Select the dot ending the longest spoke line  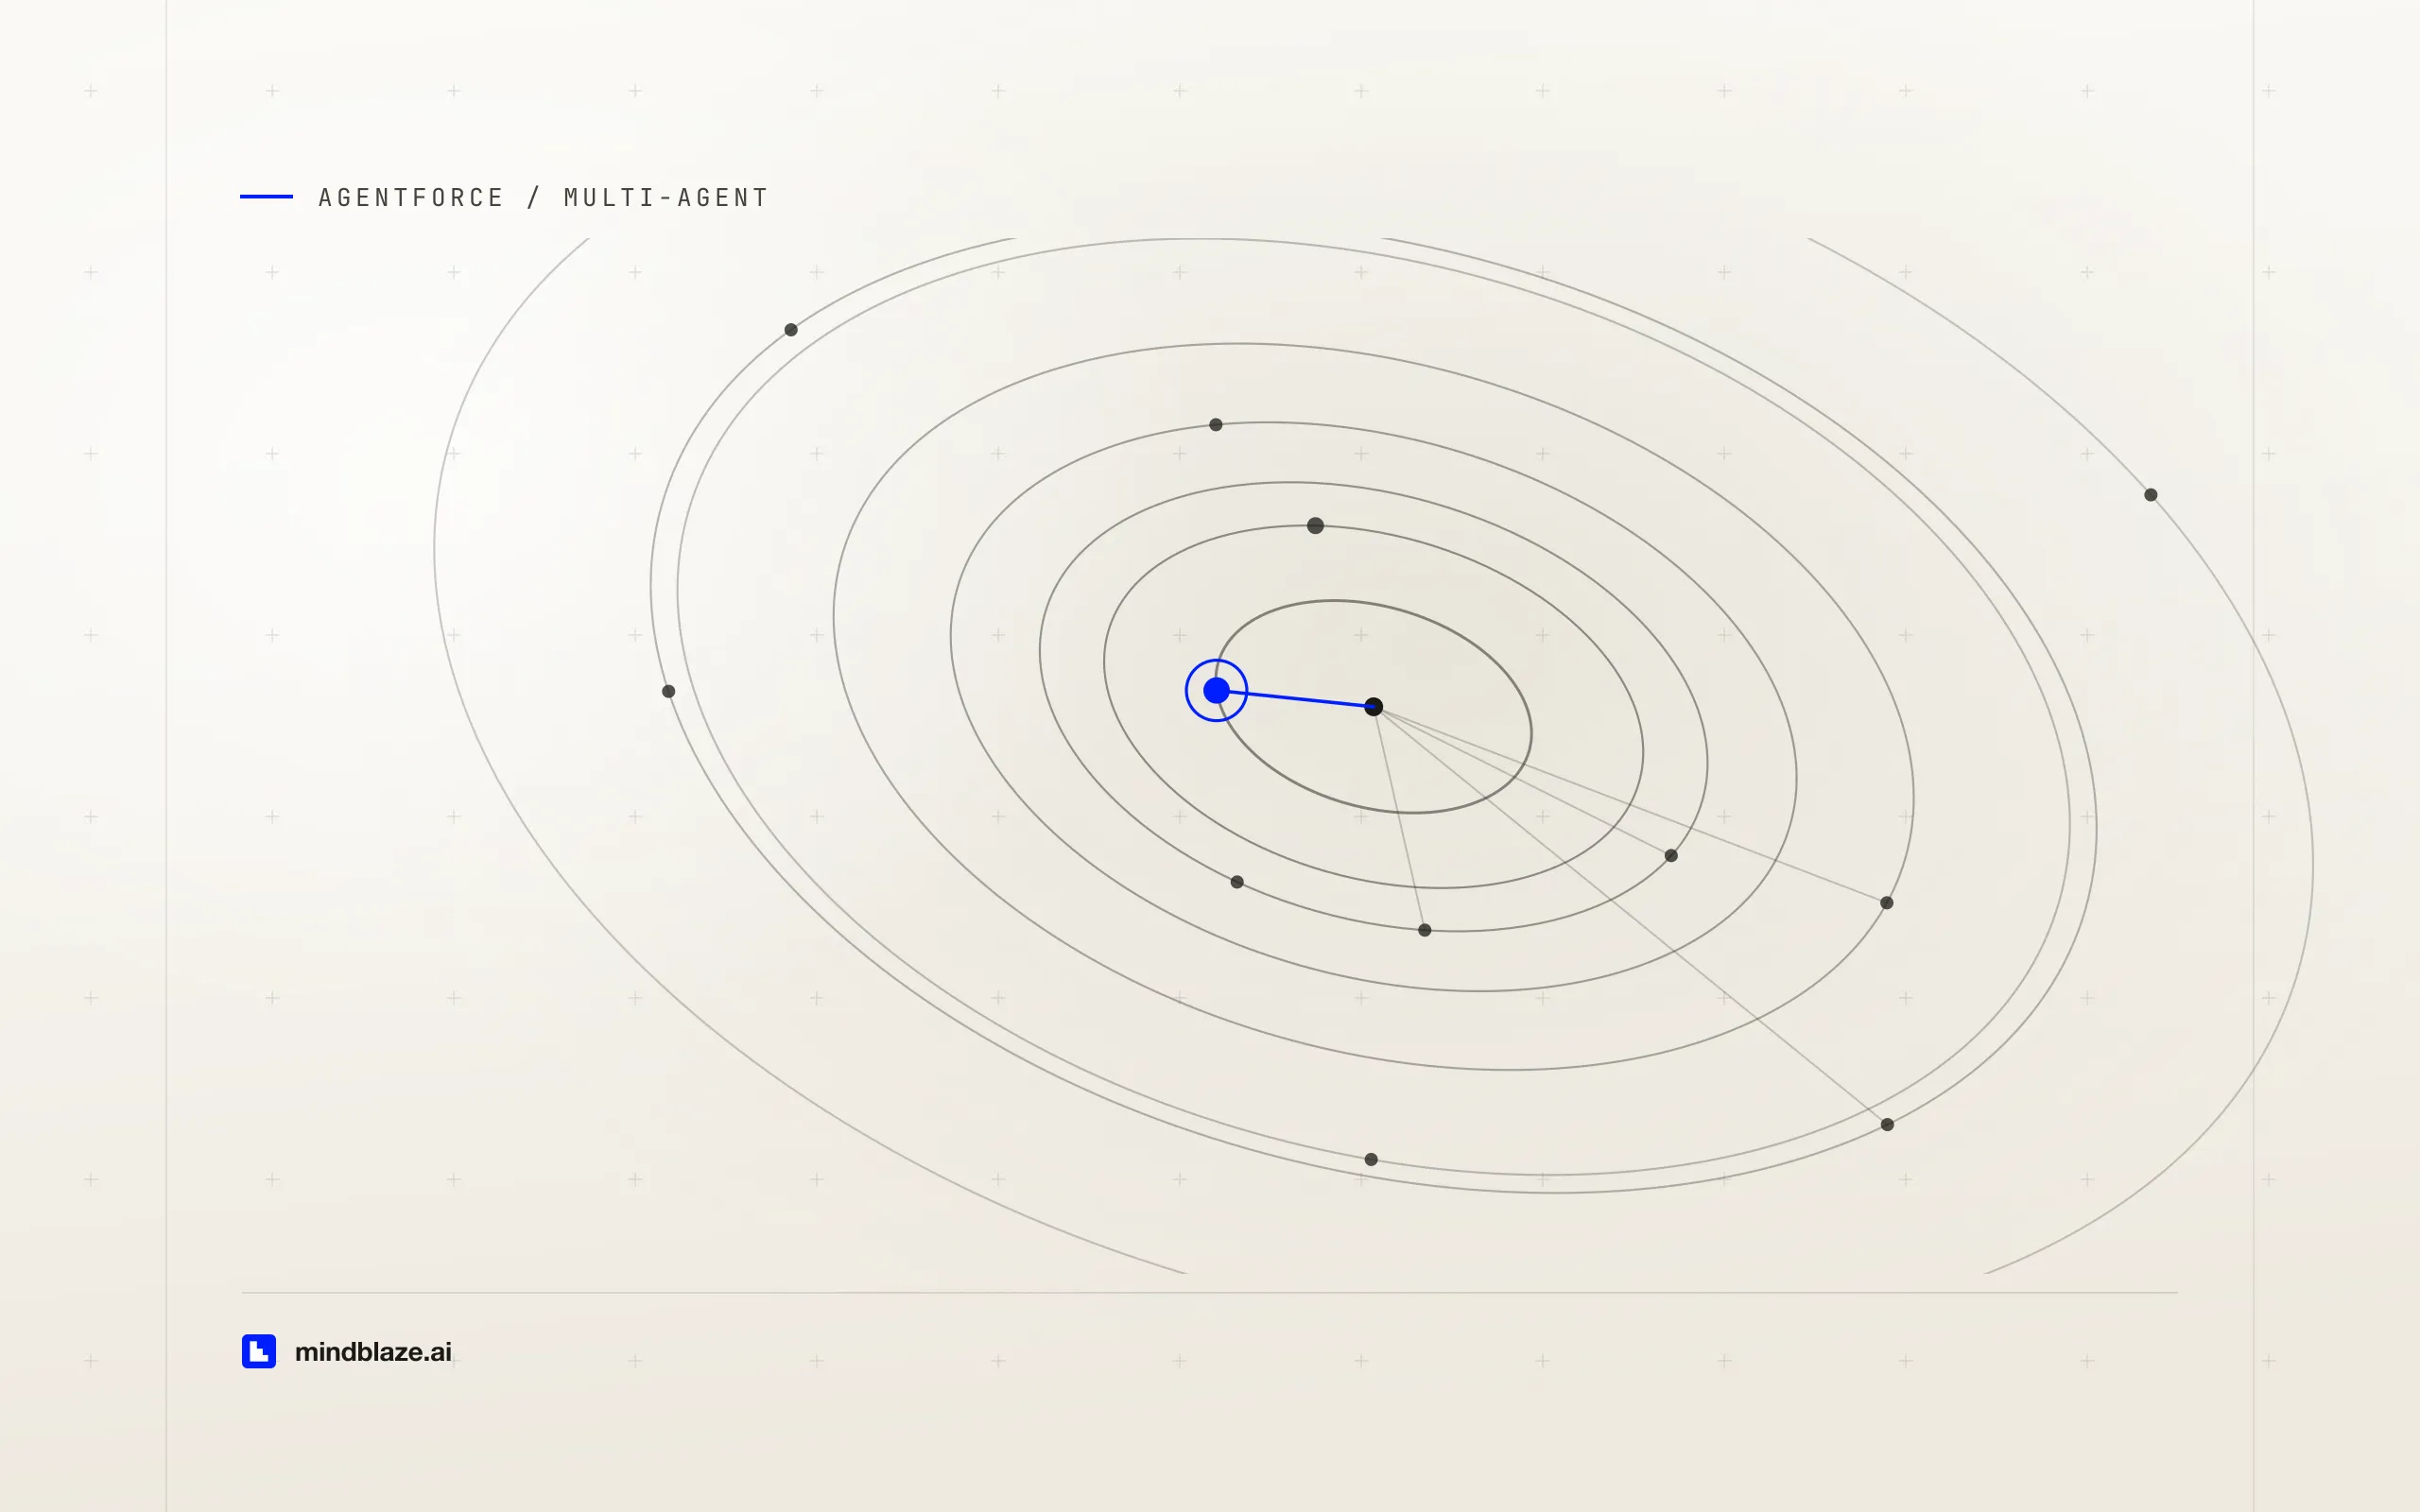click(1887, 1124)
